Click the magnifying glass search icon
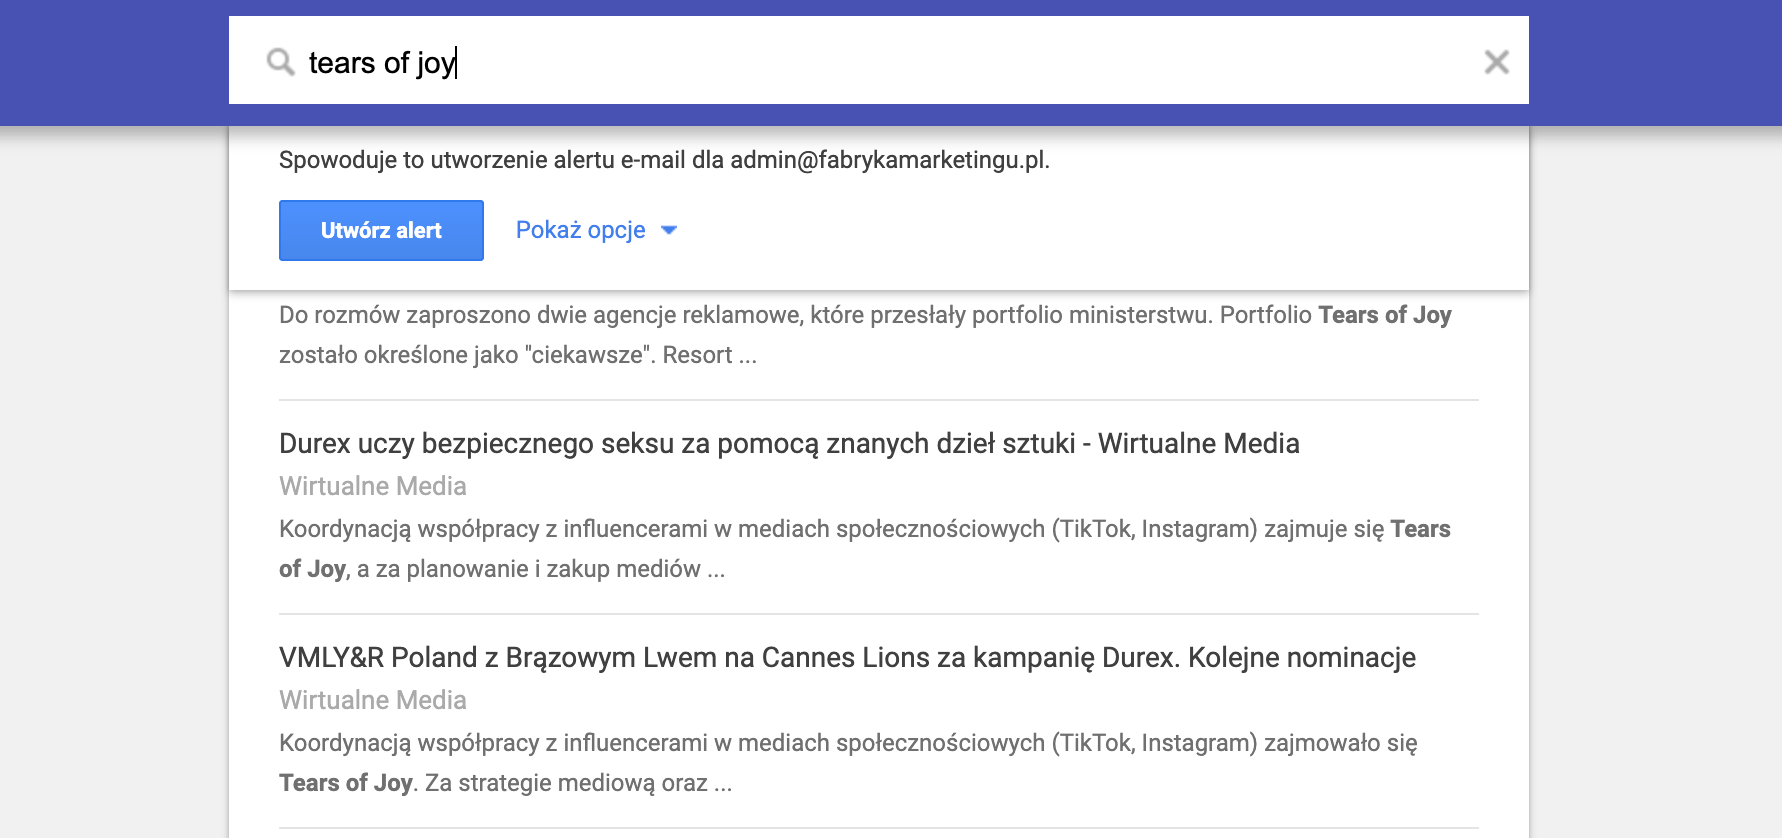1782x838 pixels. click(x=280, y=62)
